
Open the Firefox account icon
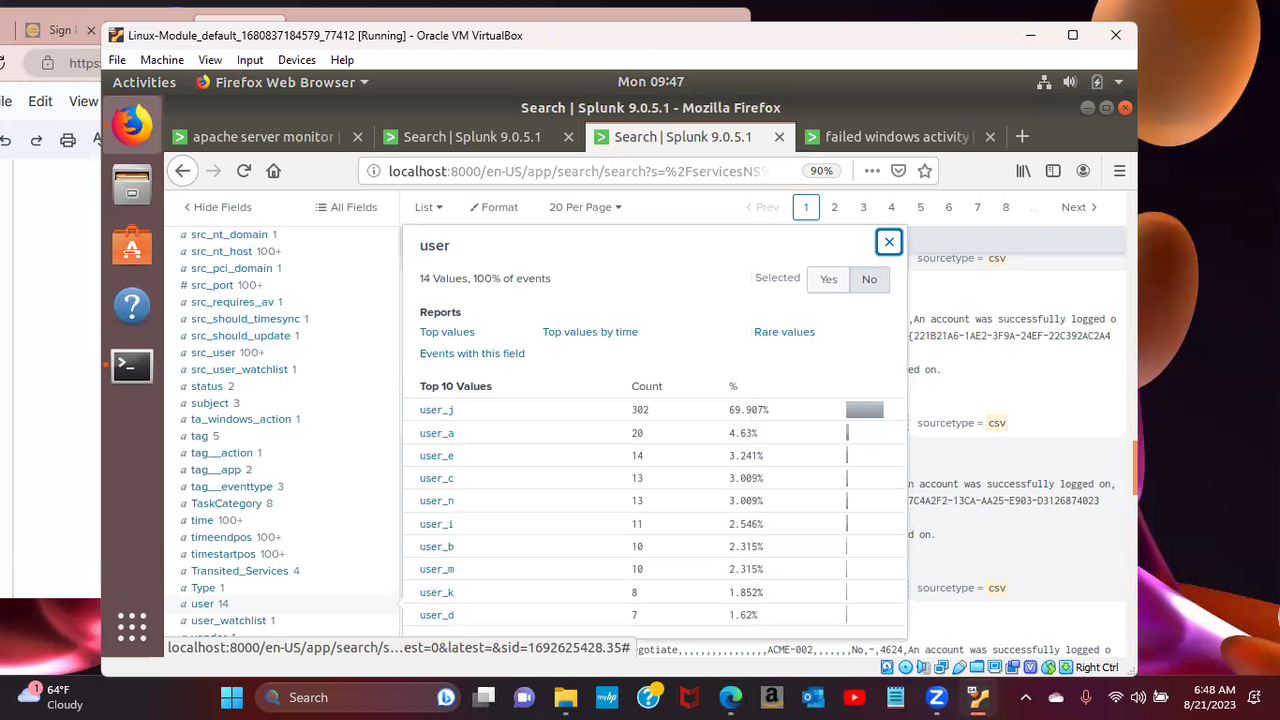point(1083,170)
